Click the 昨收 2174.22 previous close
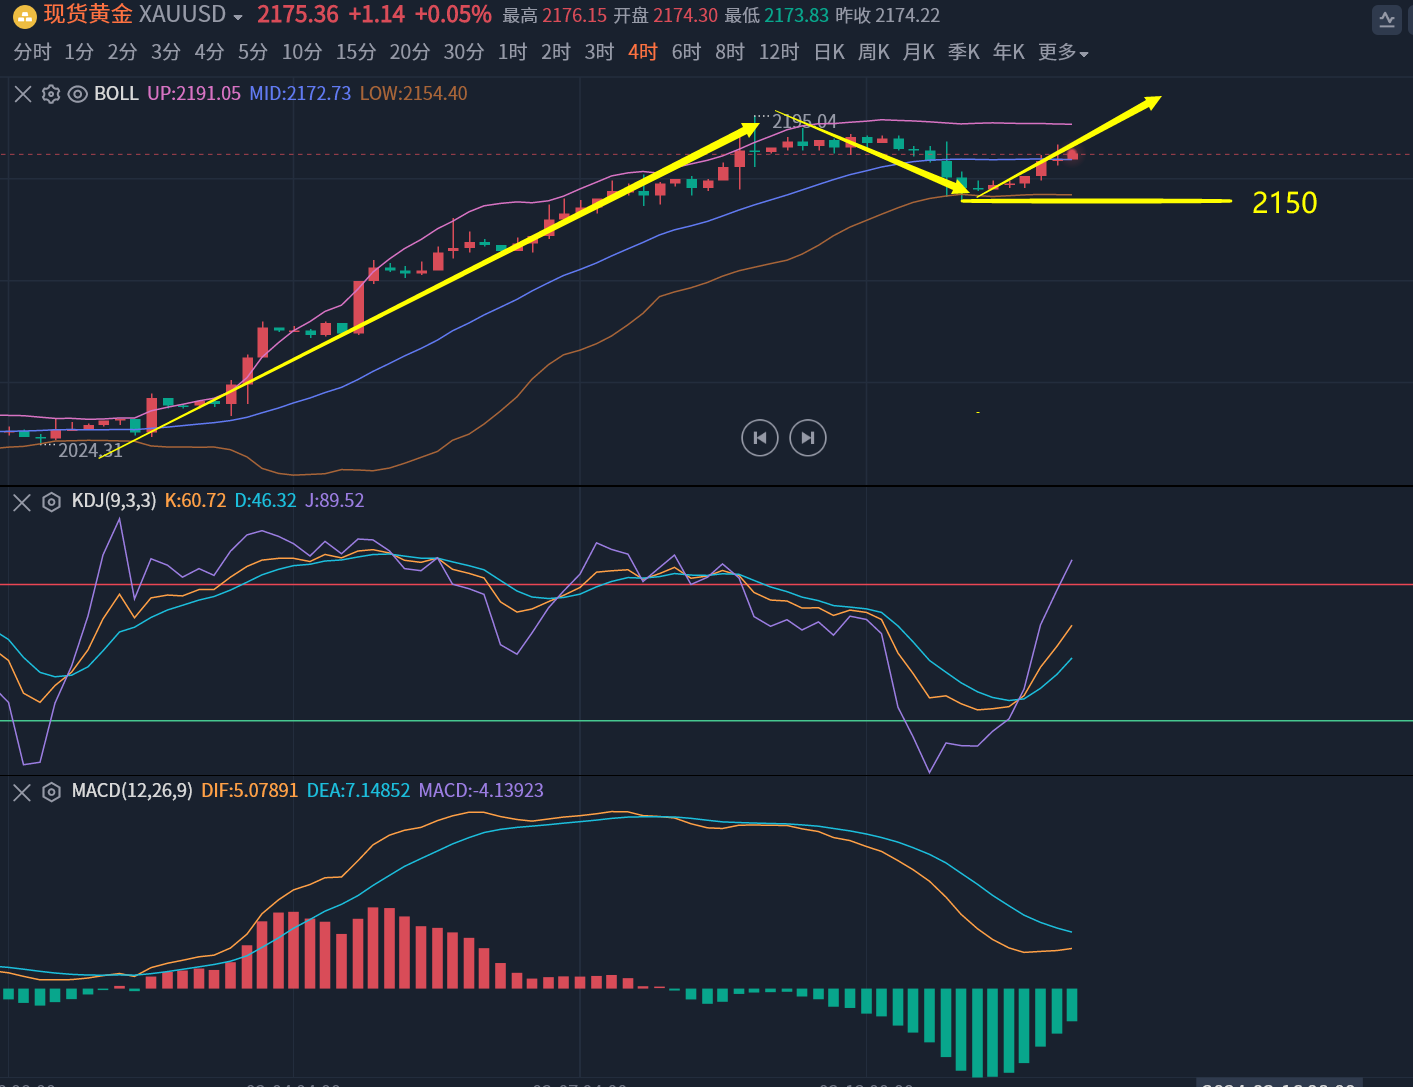This screenshot has height=1087, width=1413. (x=887, y=16)
